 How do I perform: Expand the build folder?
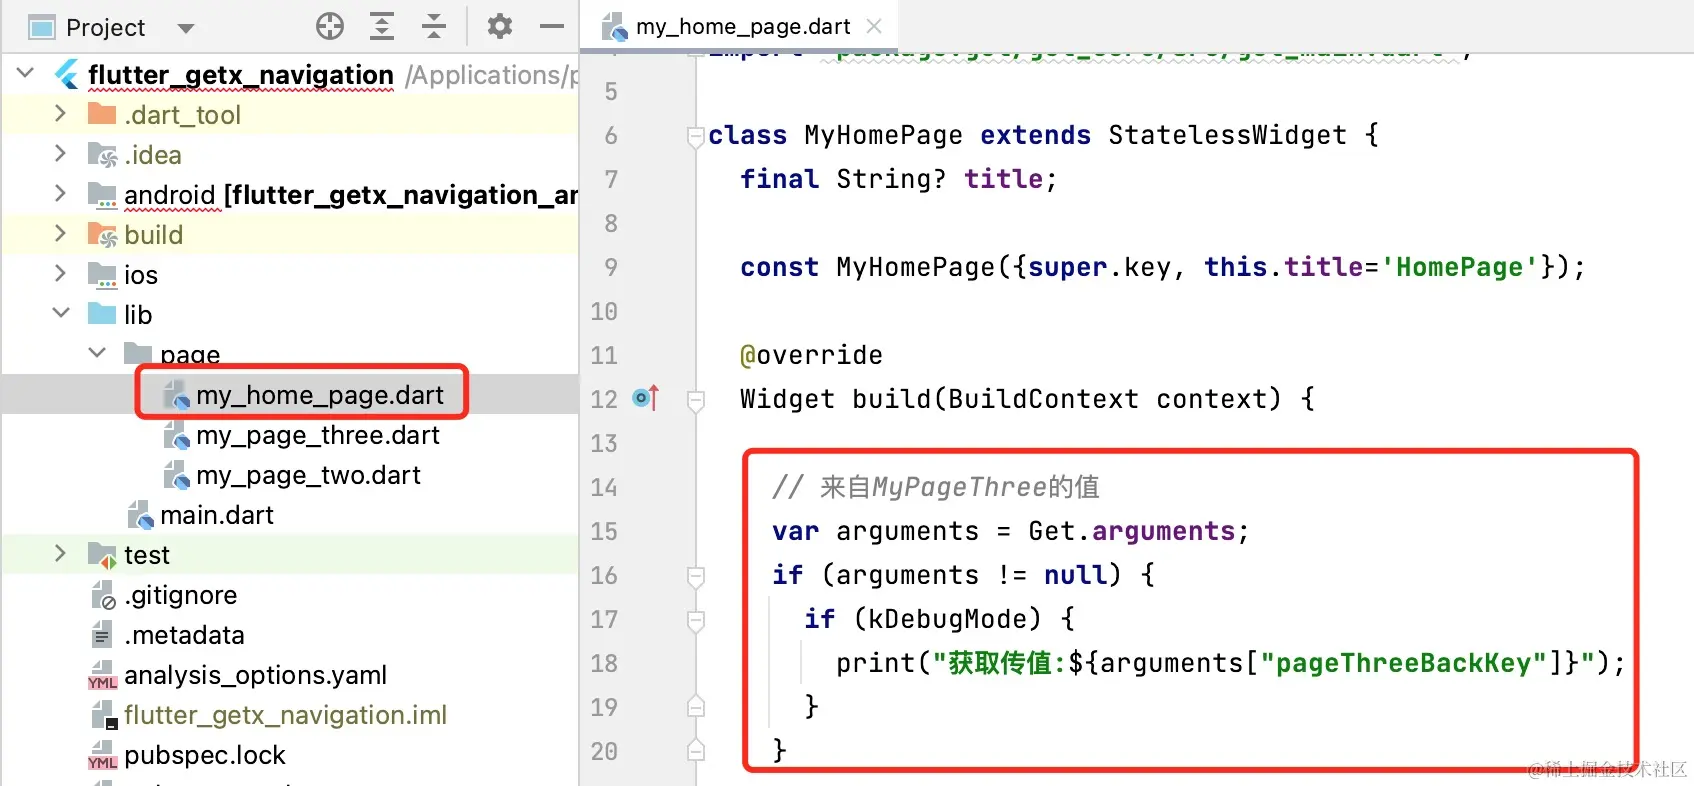[x=60, y=234]
